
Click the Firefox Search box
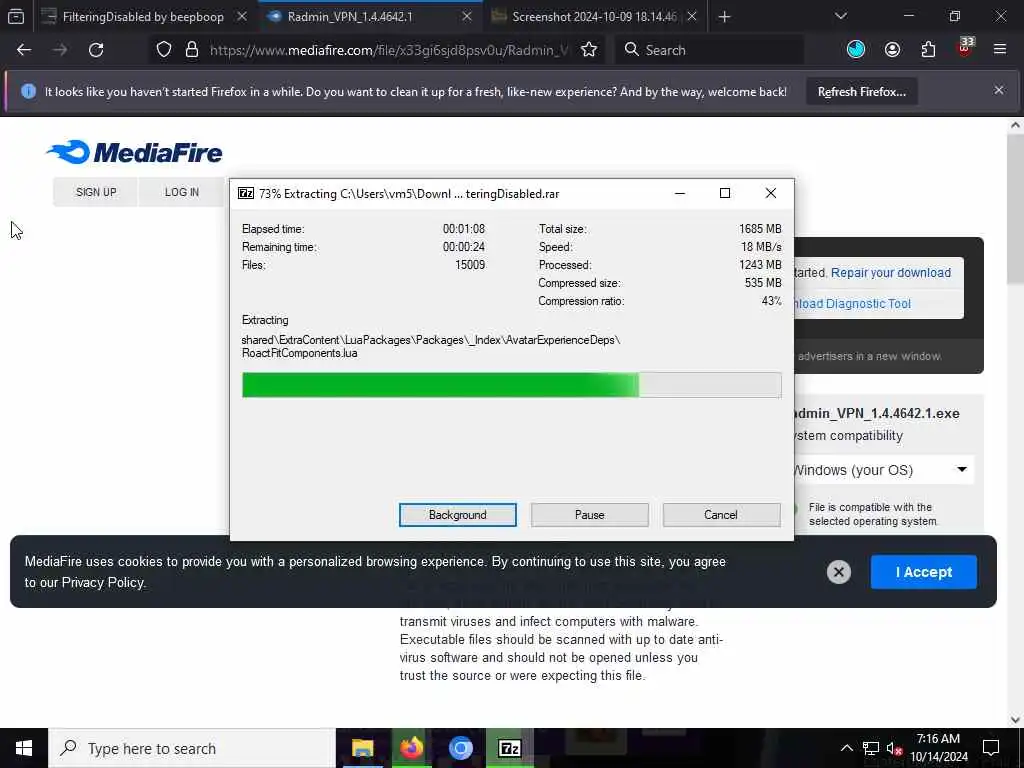[x=709, y=50]
